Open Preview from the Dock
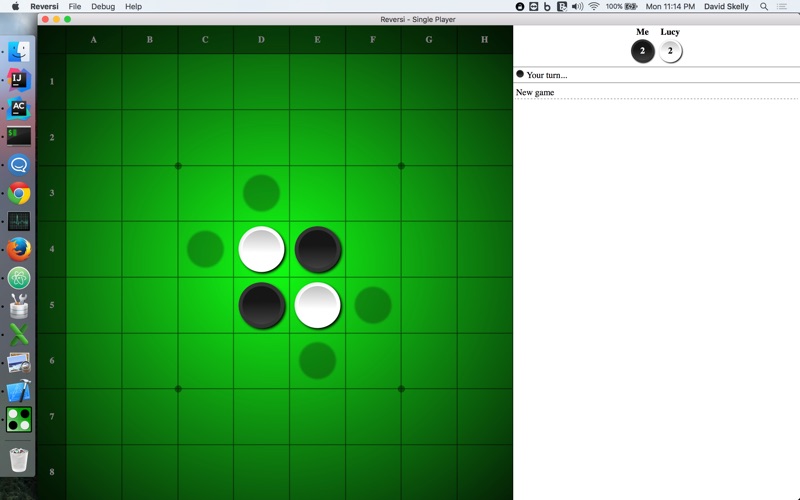The width and height of the screenshot is (800, 500). point(19,363)
